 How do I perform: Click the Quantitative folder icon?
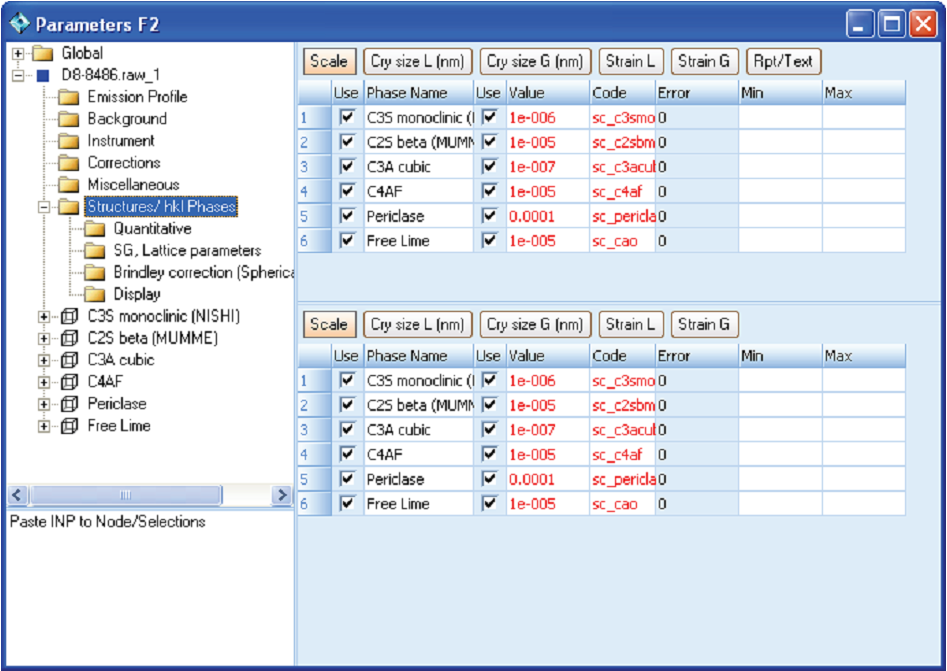click(x=95, y=229)
